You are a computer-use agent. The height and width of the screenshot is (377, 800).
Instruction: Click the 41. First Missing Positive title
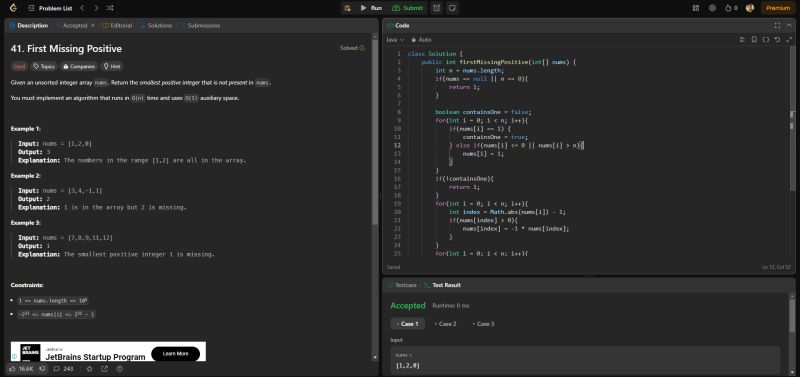point(66,48)
